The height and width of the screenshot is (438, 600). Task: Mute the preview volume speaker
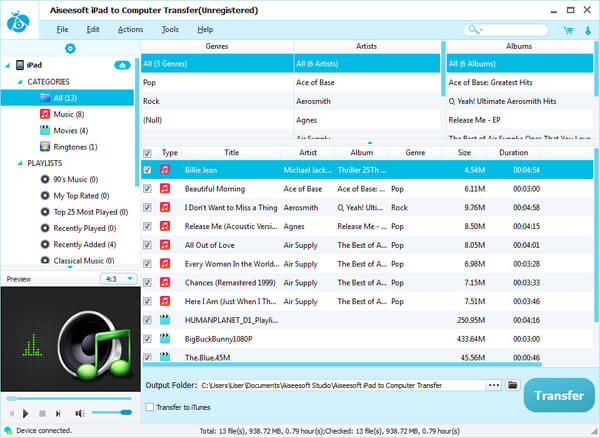[80, 413]
